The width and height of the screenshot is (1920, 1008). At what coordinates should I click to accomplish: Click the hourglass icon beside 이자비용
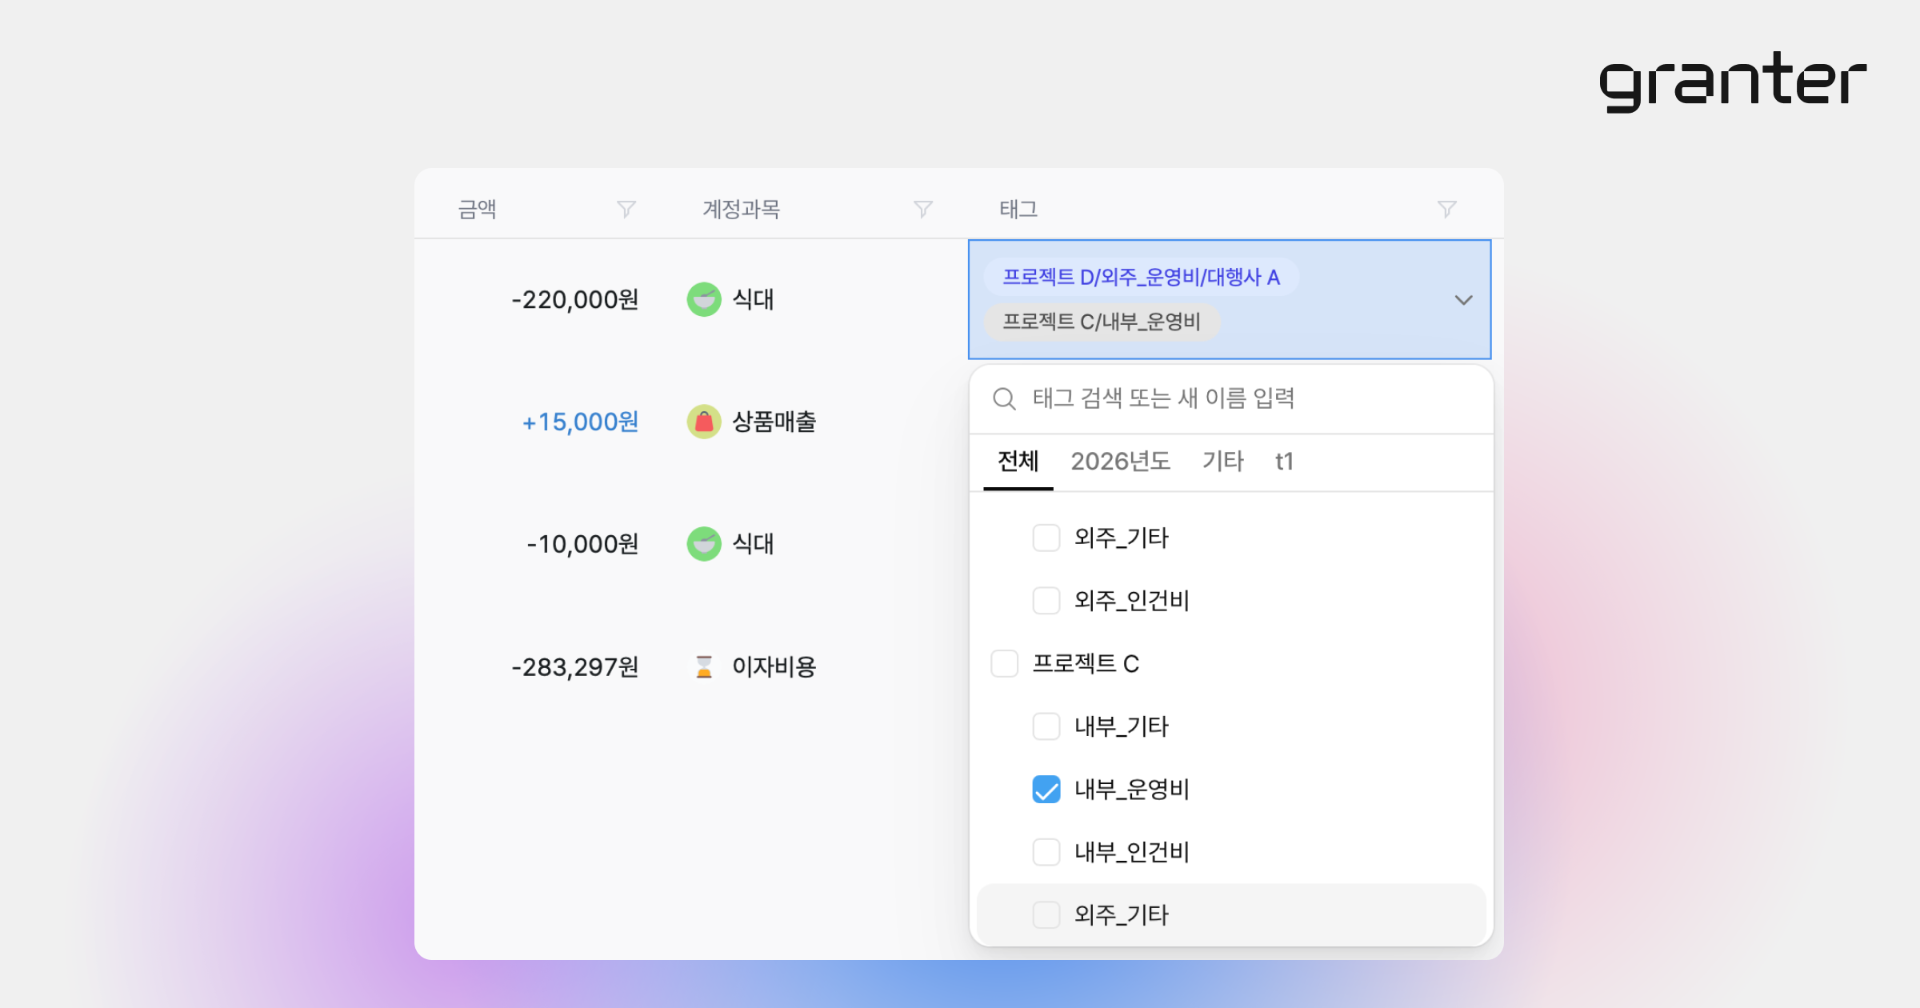pos(704,667)
